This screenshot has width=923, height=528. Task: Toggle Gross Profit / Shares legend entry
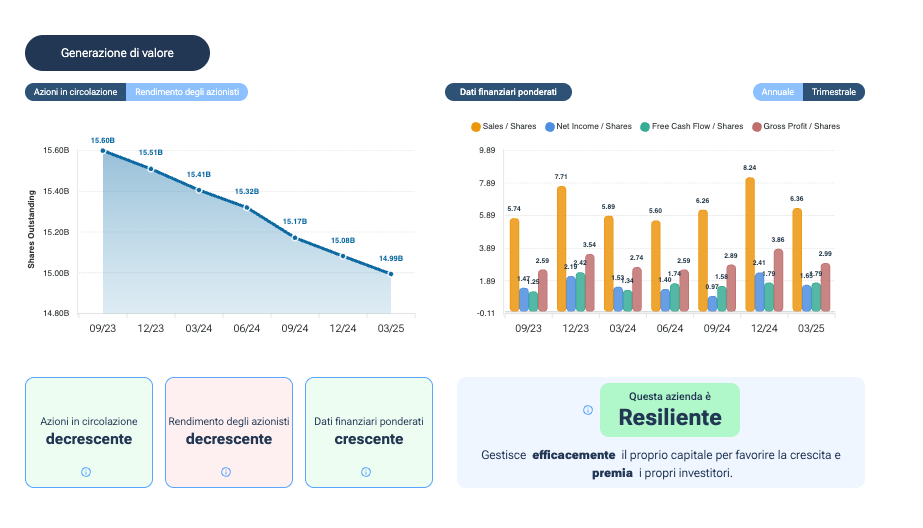click(801, 127)
